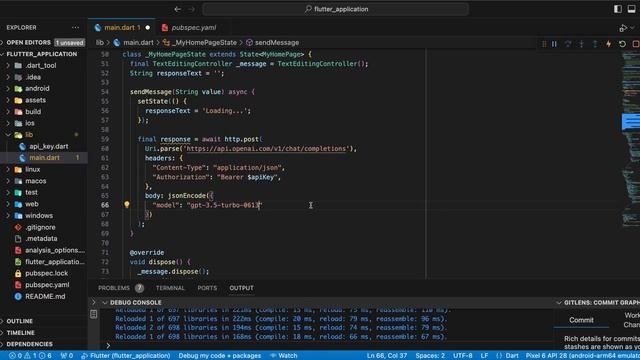Open the run button dropdown arrow
This screenshot has width=640, height=360.
pyautogui.click(x=632, y=28)
